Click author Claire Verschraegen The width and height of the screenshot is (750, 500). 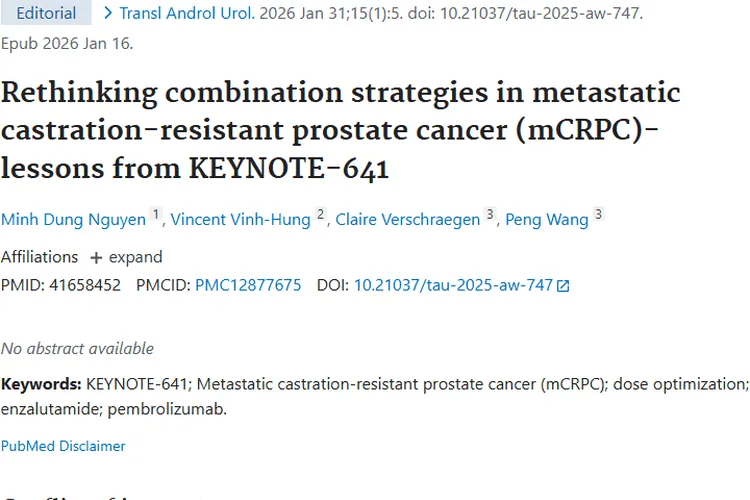pos(408,220)
